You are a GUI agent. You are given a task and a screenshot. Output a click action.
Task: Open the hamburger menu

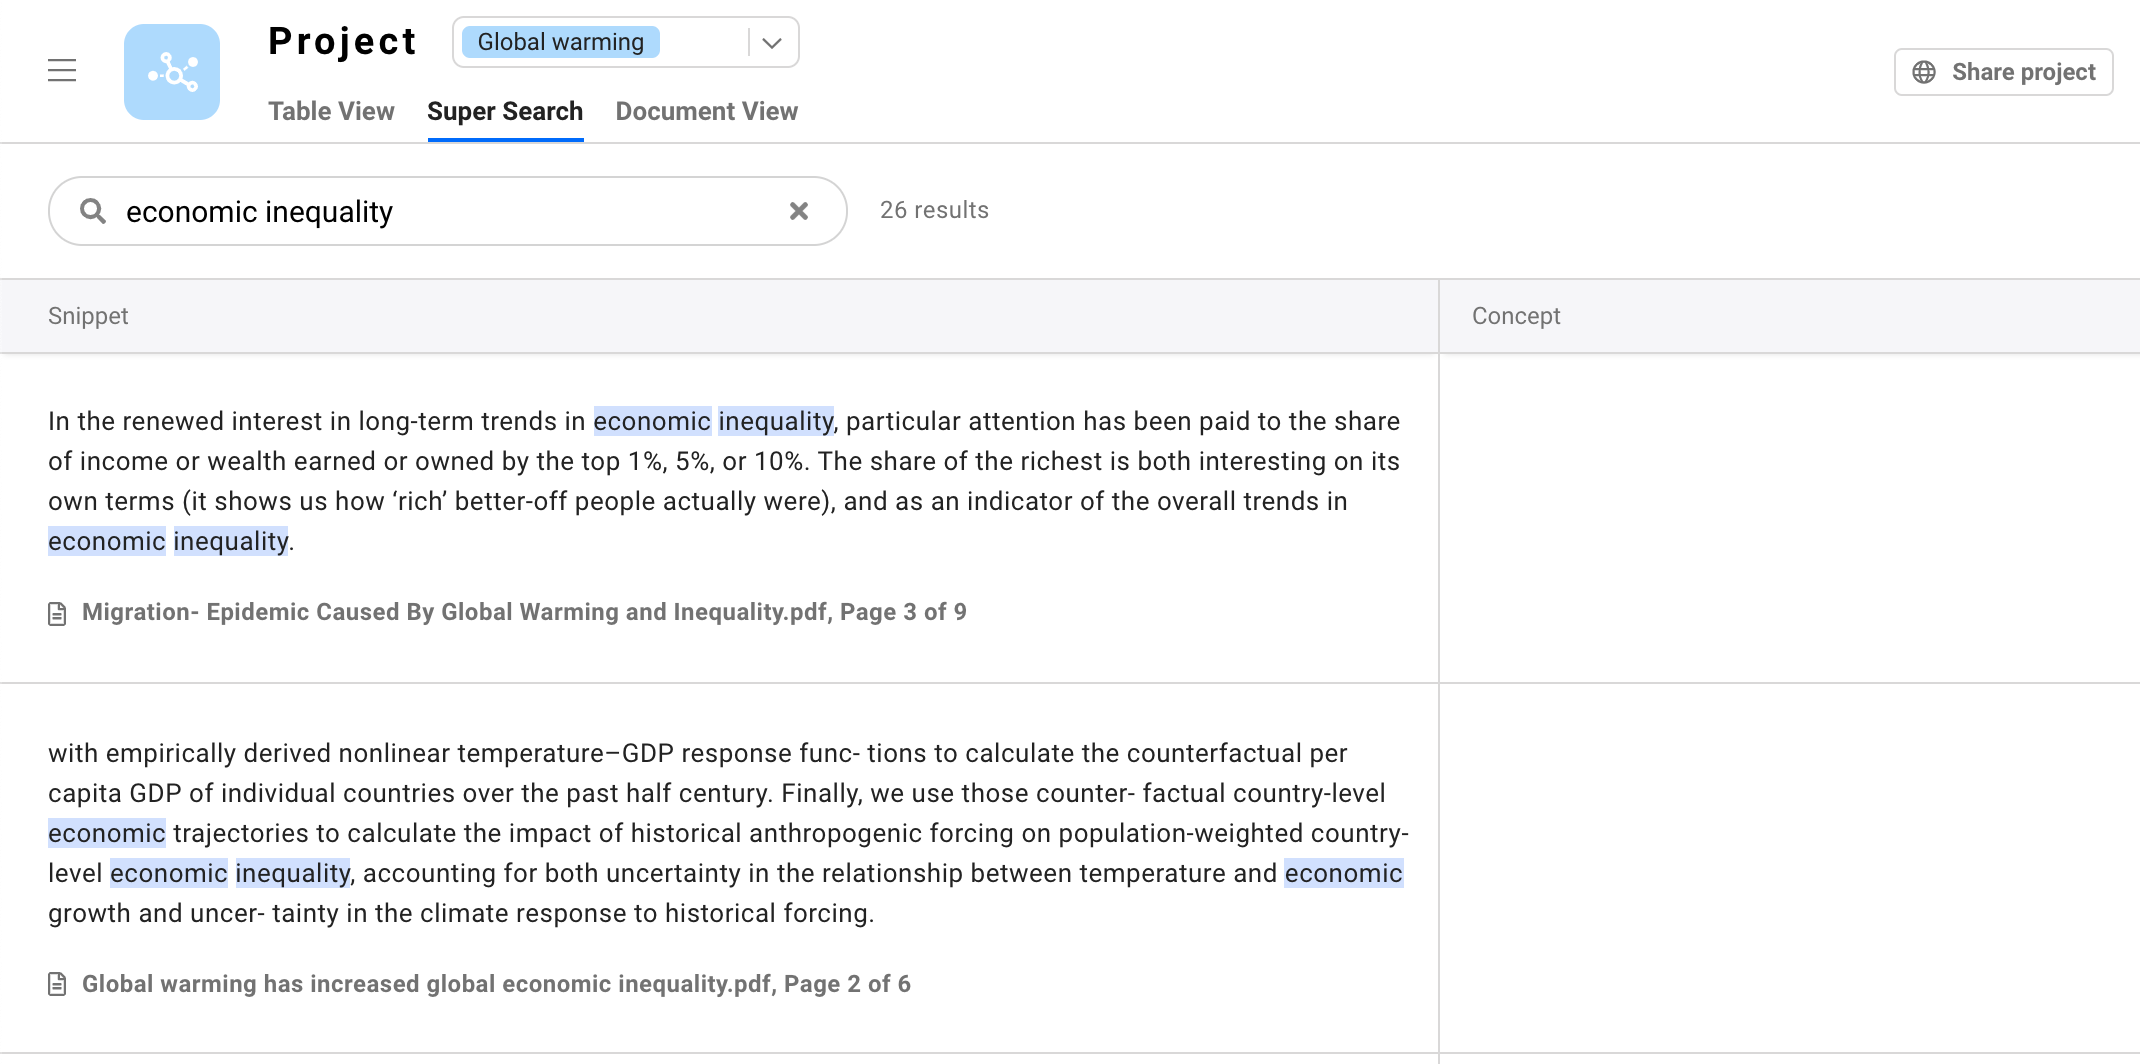pyautogui.click(x=62, y=71)
